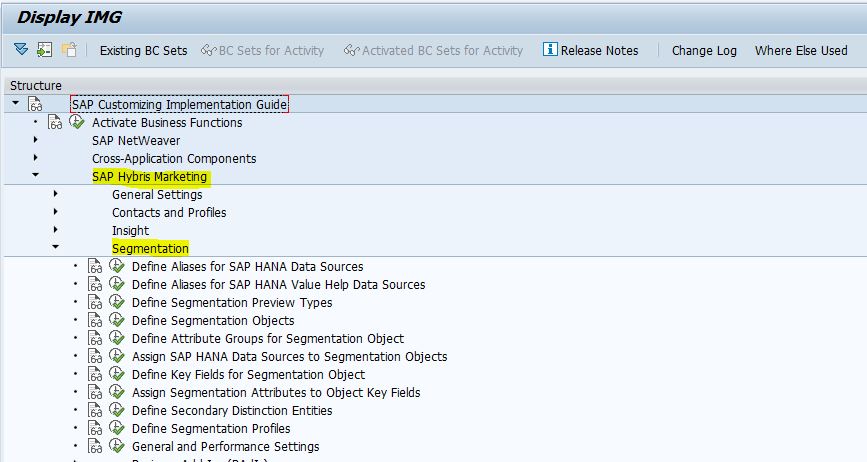Screen dimensions: 867x462
Task: Open documentation for Define Attribute Groups for Segmentation Object
Action: (x=95, y=338)
